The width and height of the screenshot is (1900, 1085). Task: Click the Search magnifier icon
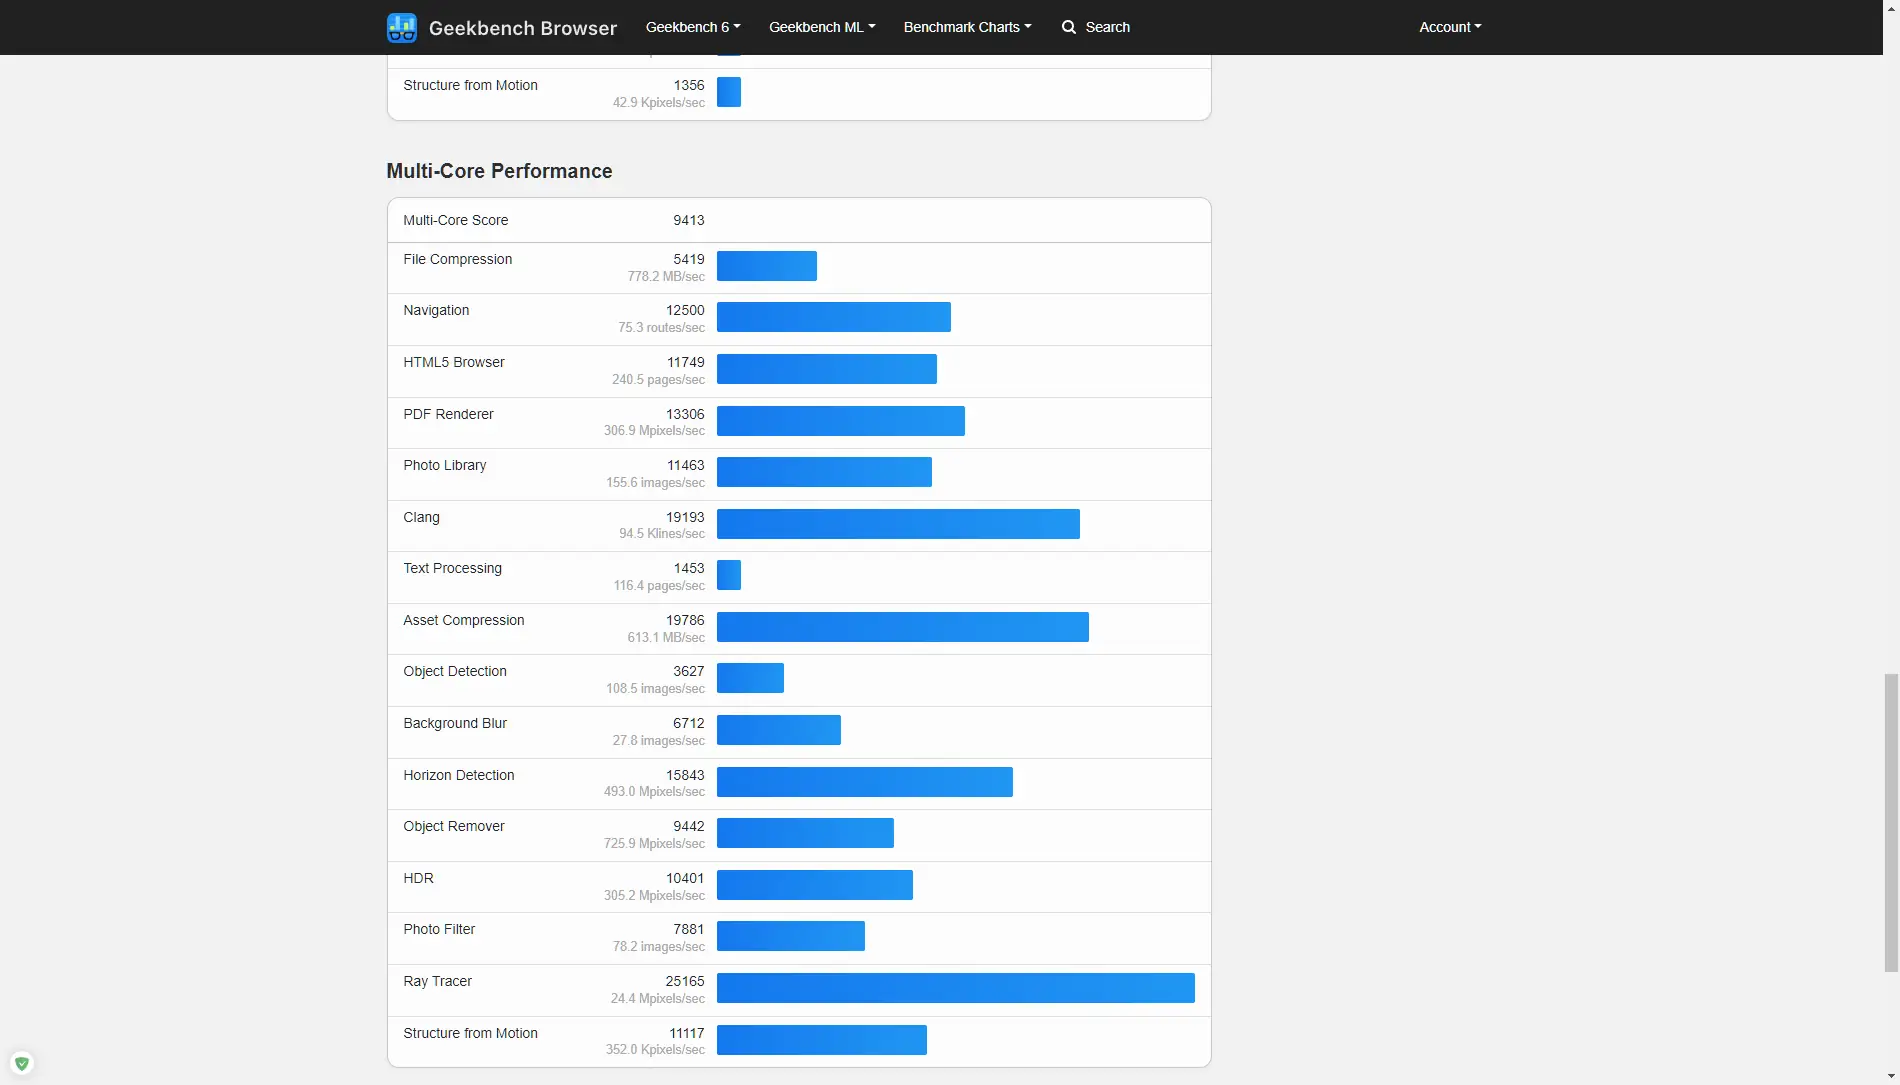pos(1069,27)
